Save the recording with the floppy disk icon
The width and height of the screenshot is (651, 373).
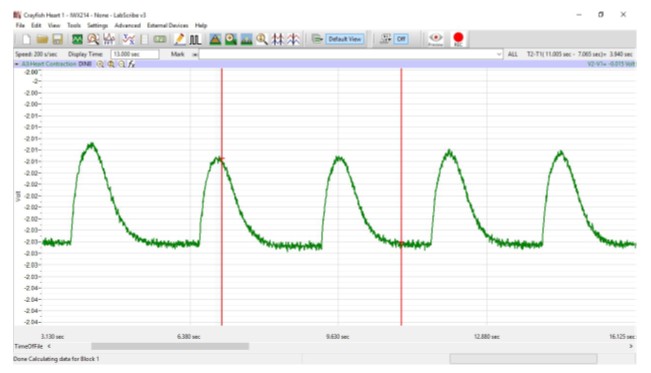tap(57, 39)
